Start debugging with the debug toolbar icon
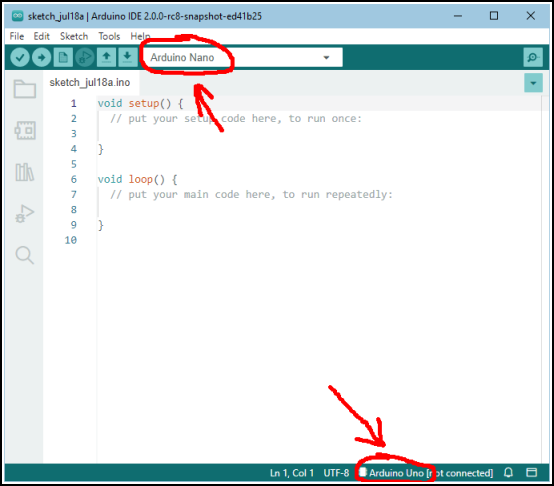554x486 pixels. pos(85,57)
